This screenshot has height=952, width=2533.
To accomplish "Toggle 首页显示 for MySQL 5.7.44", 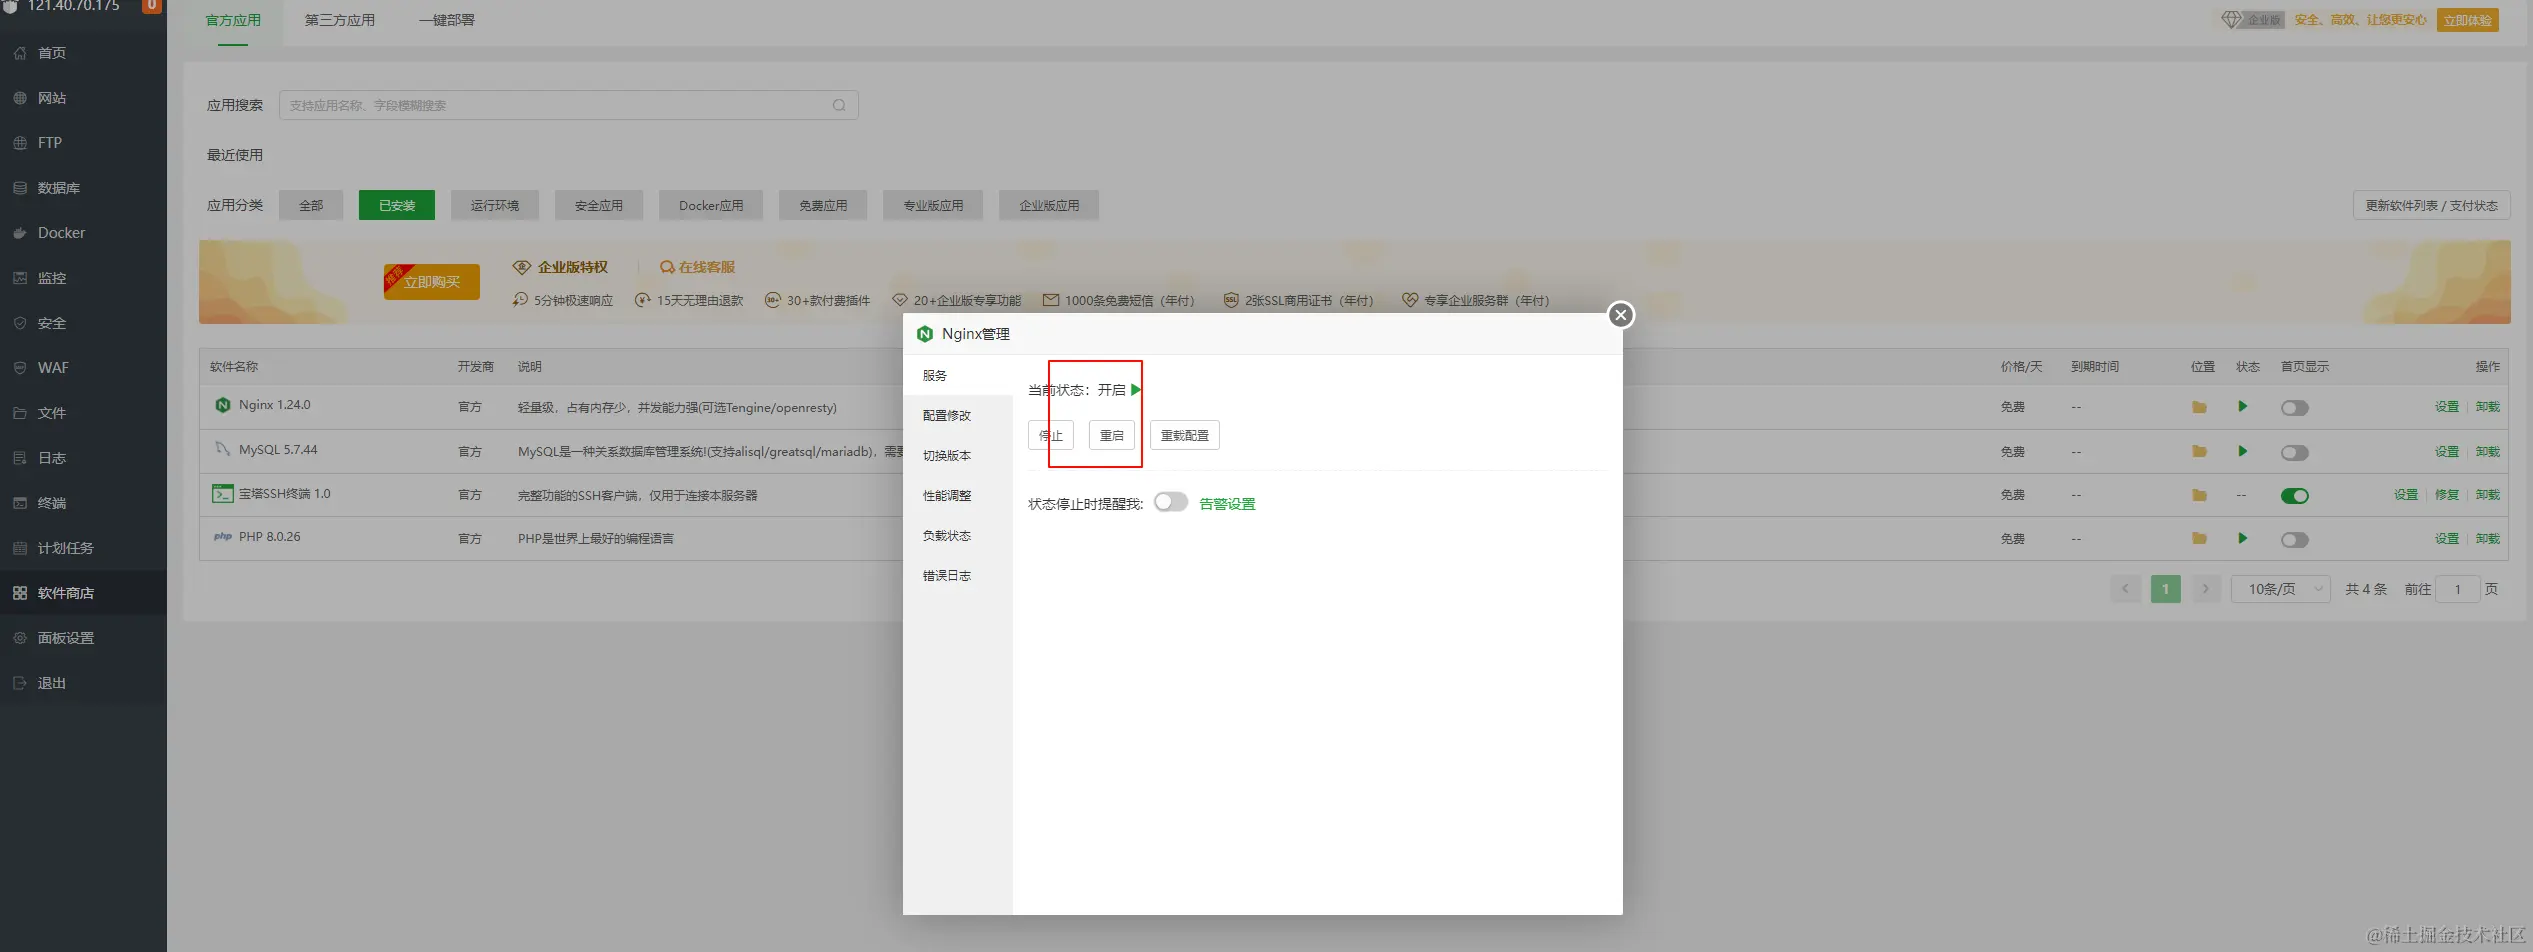I will pyautogui.click(x=2295, y=453).
